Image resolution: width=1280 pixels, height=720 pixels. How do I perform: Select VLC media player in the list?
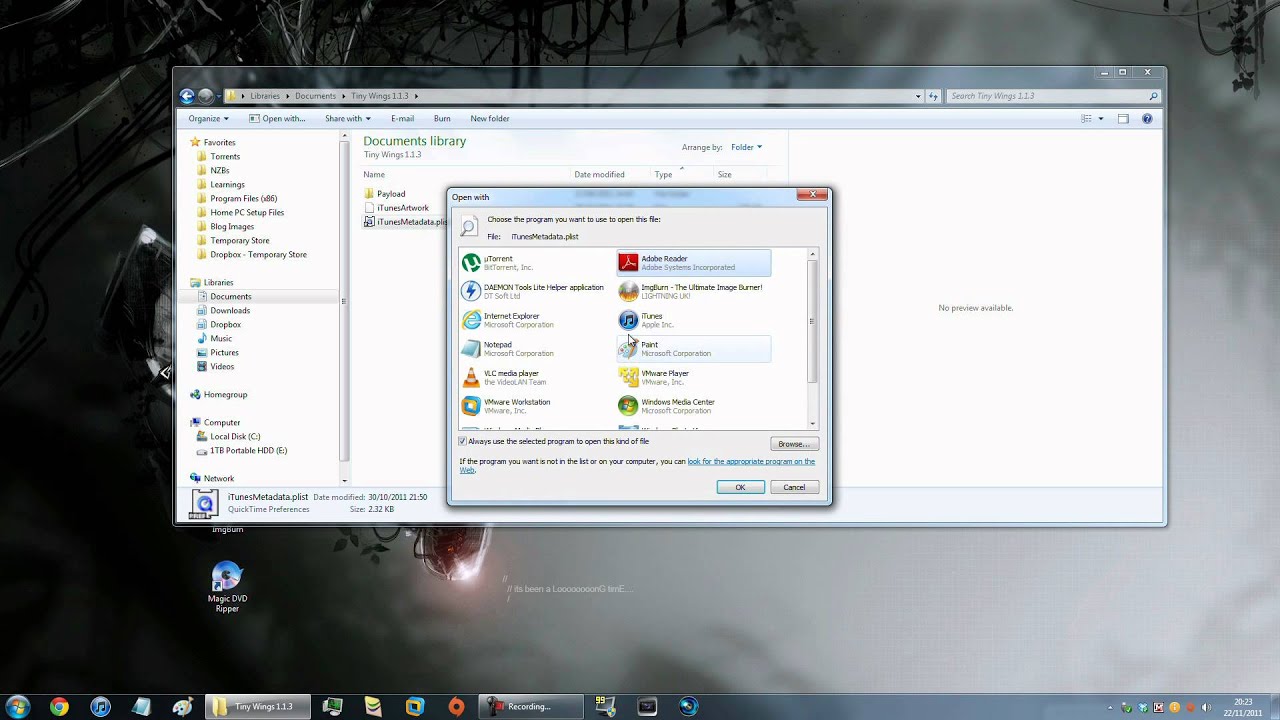[x=535, y=377]
